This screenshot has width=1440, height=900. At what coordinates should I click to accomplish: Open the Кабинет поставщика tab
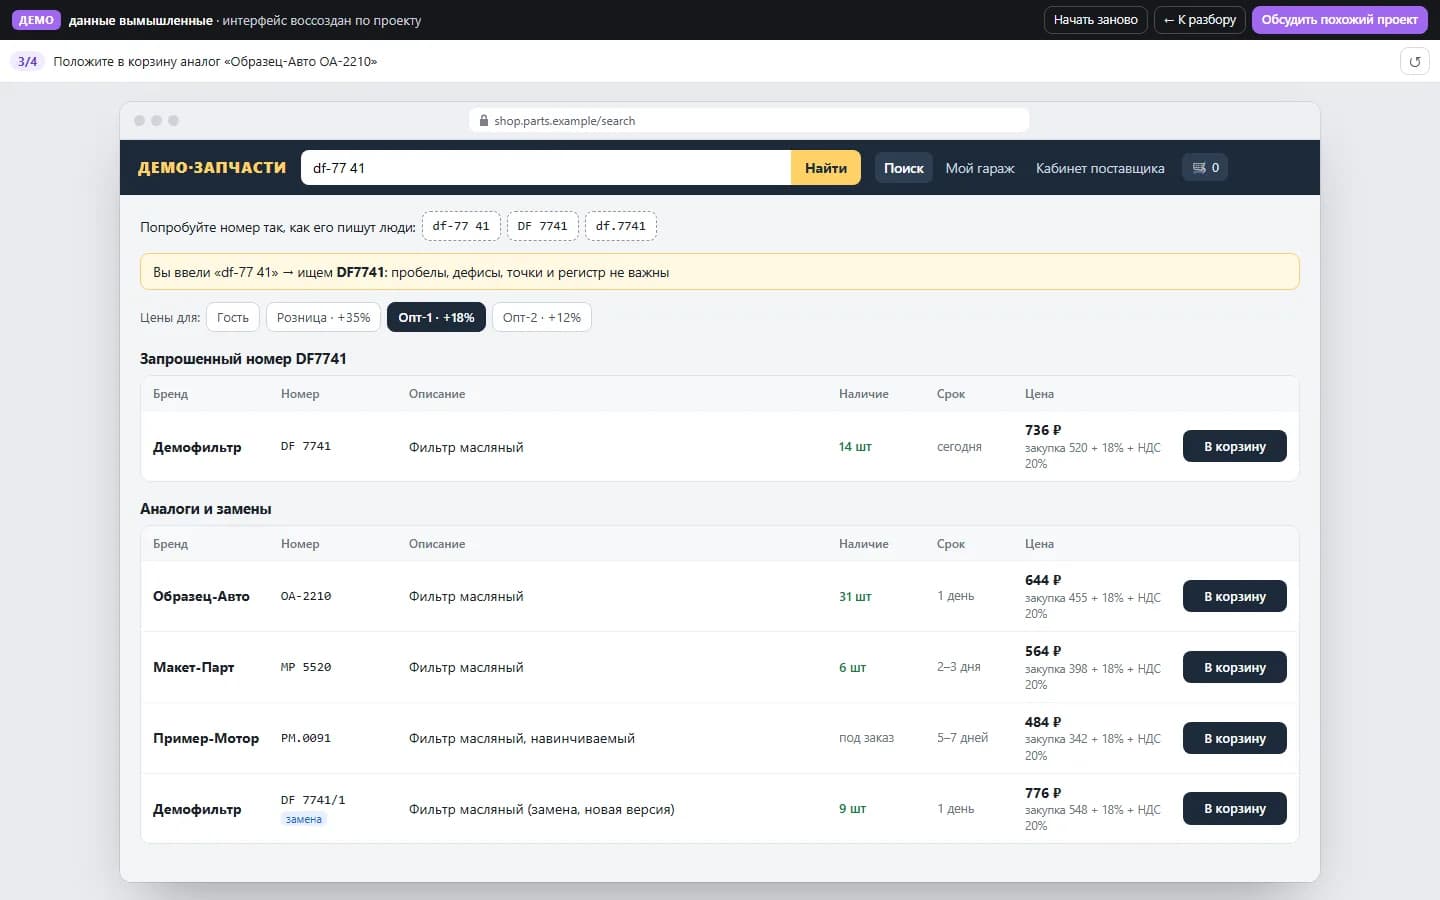[x=1100, y=168]
